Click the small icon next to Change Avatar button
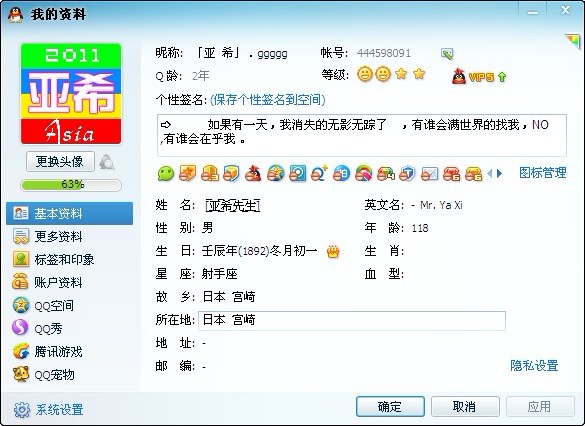The width and height of the screenshot is (585, 426). tap(107, 162)
